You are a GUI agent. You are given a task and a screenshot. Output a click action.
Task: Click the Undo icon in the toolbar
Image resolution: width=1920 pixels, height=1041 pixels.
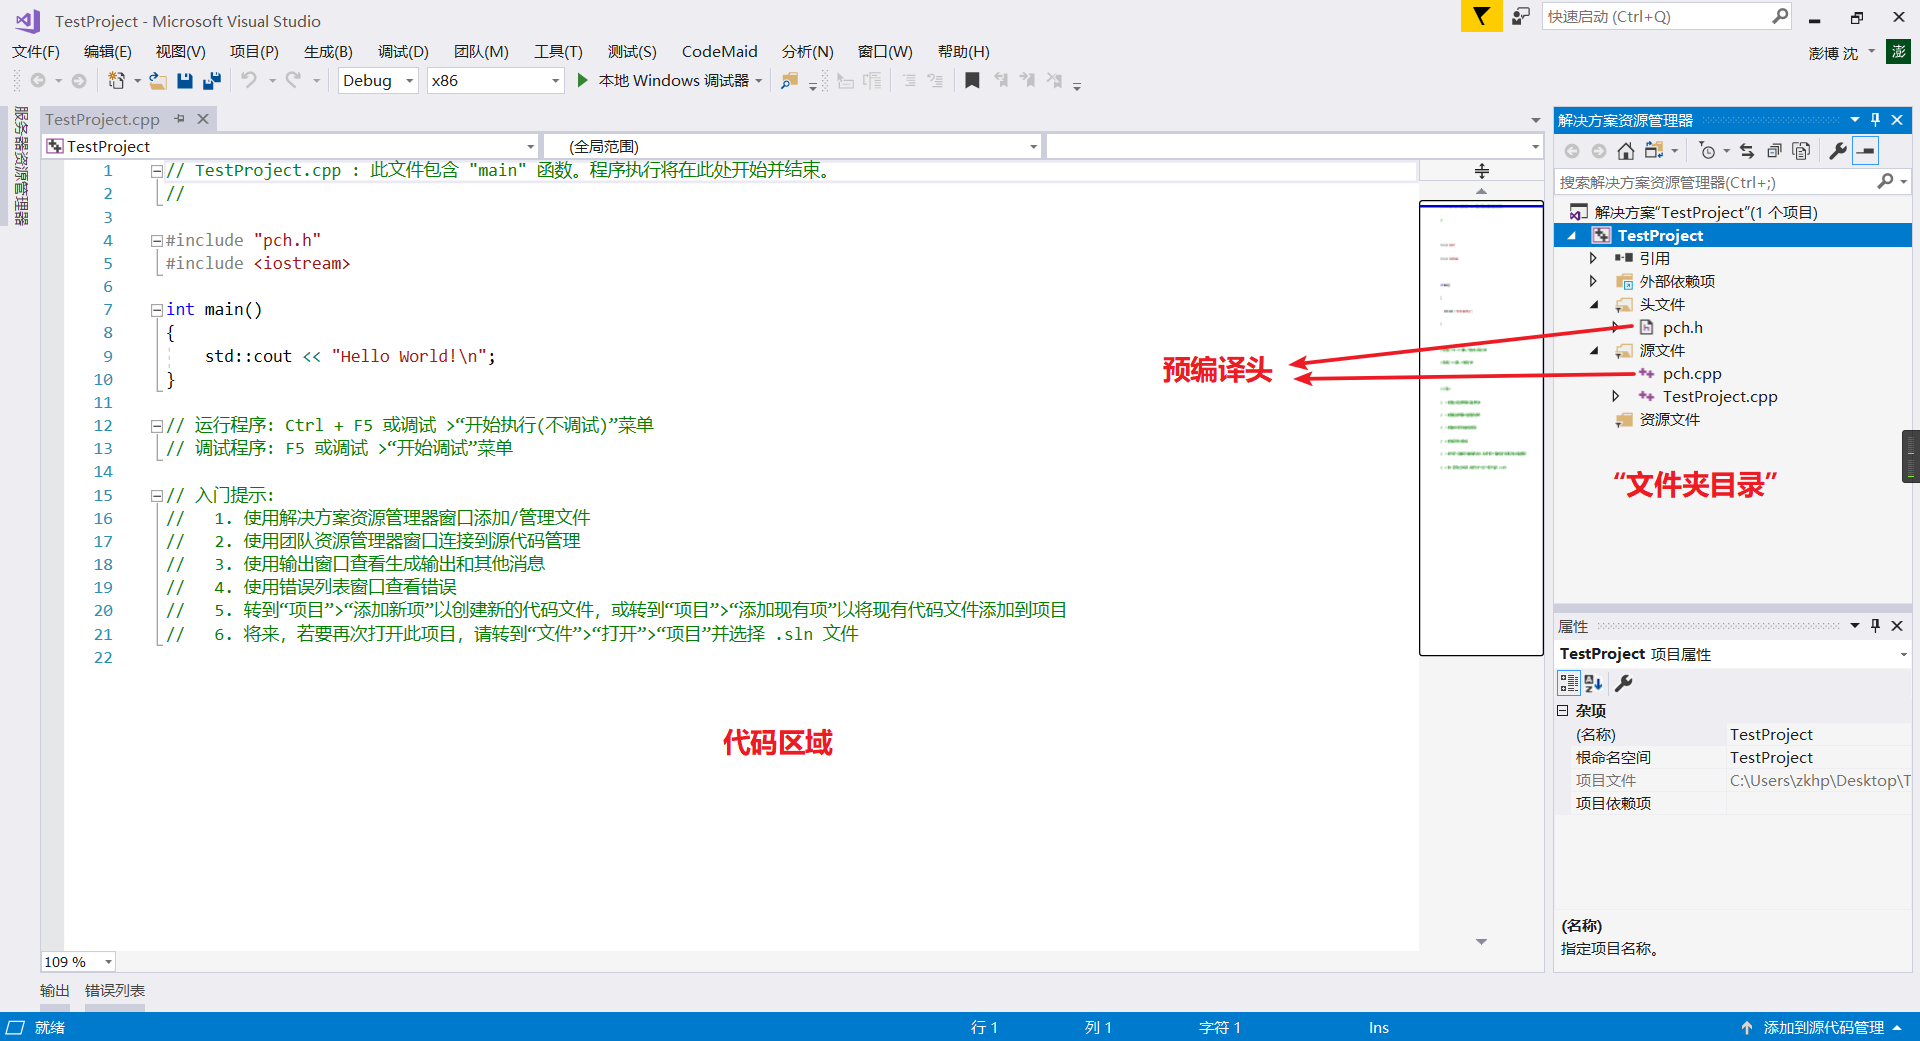click(250, 80)
